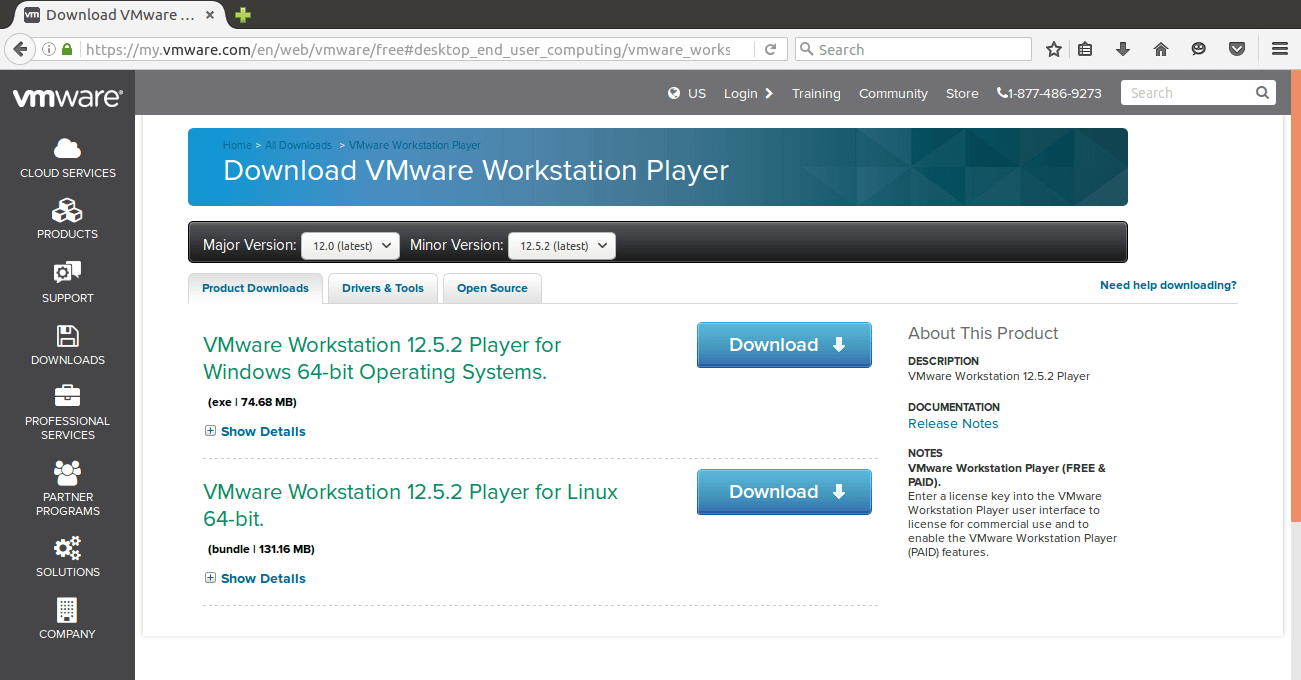This screenshot has width=1301, height=680.
Task: Bookmark this page with the star icon
Action: coord(1053,49)
